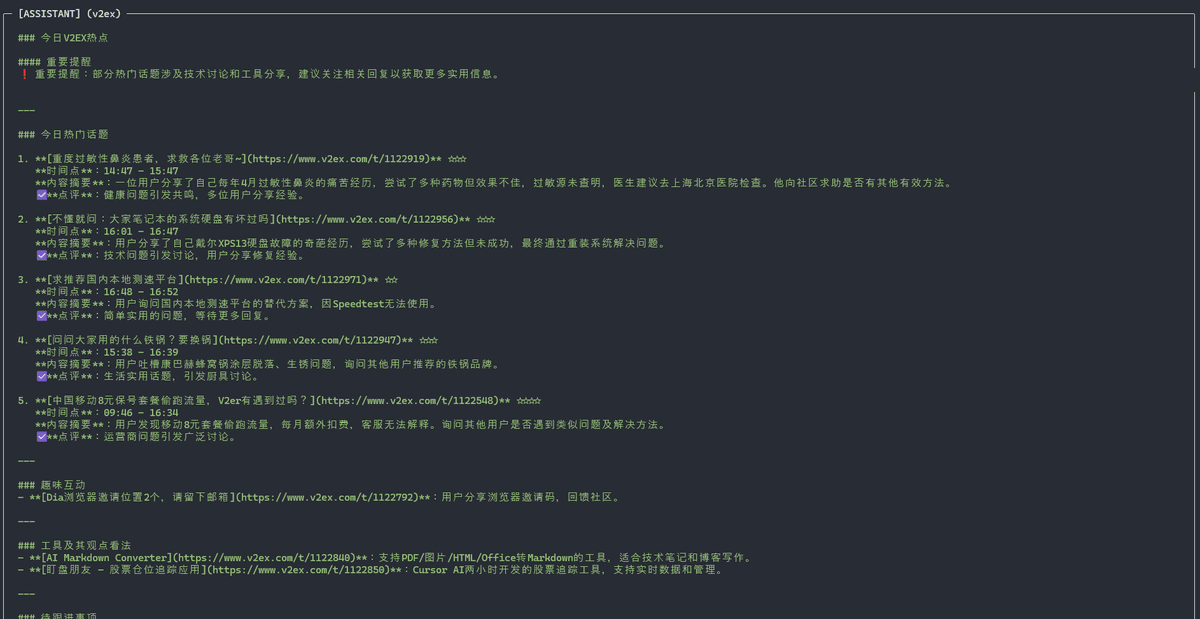This screenshot has height=619, width=1200.
Task: Click the checkmark icon before 健康问题引发共鸣
Action: (41, 195)
